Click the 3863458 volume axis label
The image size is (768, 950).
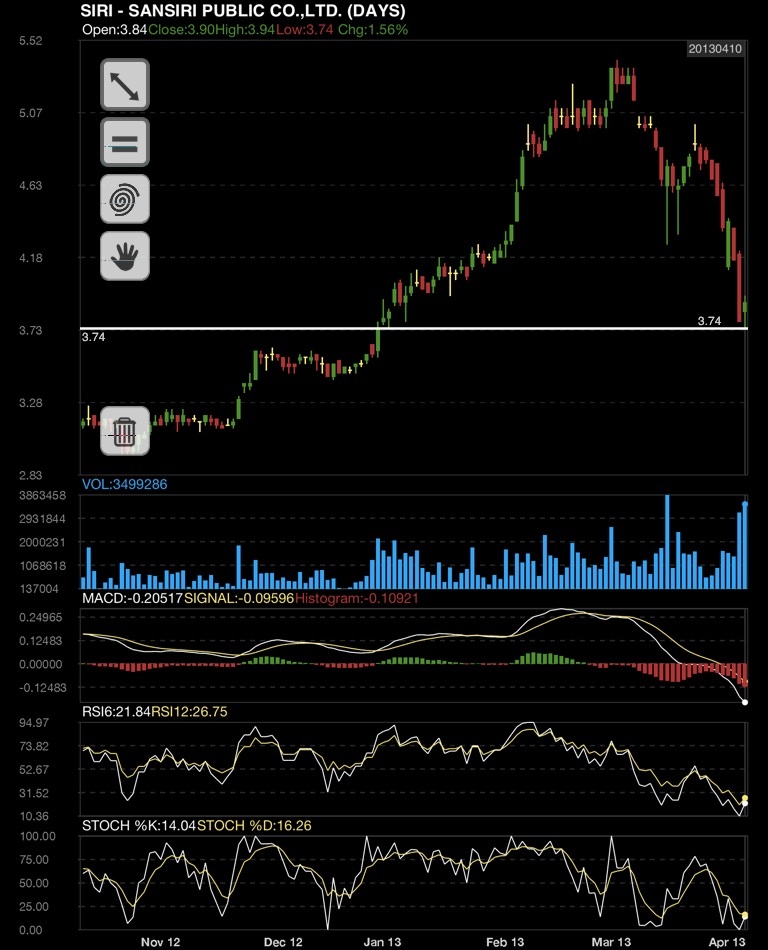pyautogui.click(x=42, y=496)
